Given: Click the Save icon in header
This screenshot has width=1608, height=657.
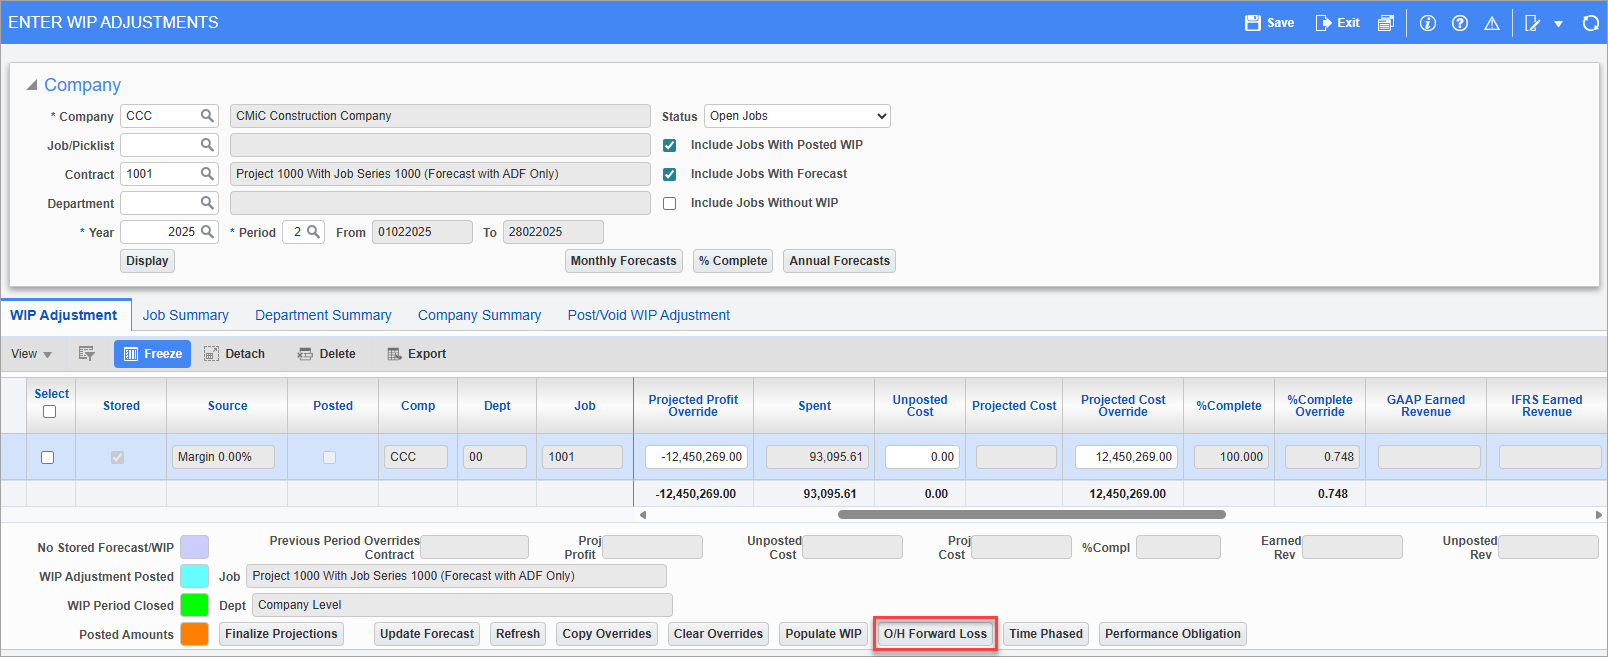Looking at the screenshot, I should coord(1253,23).
